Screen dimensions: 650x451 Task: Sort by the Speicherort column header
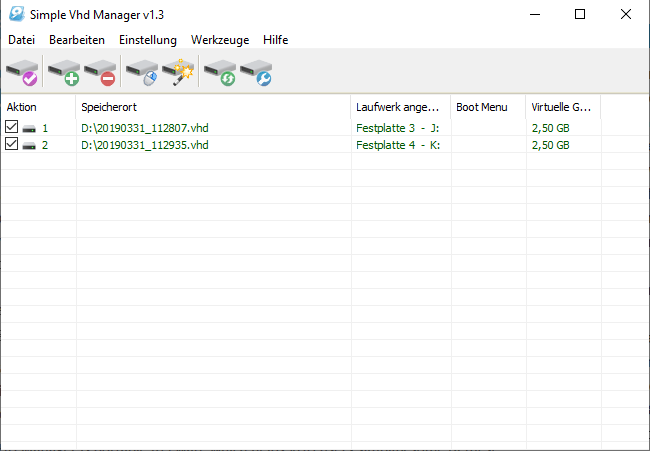[x=213, y=107]
